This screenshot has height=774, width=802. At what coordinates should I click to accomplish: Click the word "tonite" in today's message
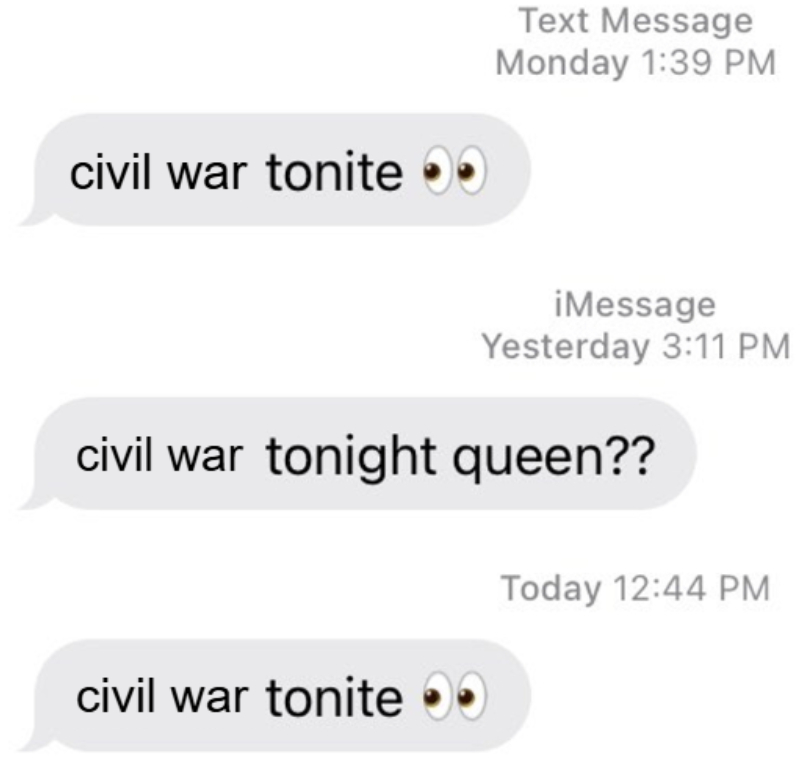[x=334, y=697]
